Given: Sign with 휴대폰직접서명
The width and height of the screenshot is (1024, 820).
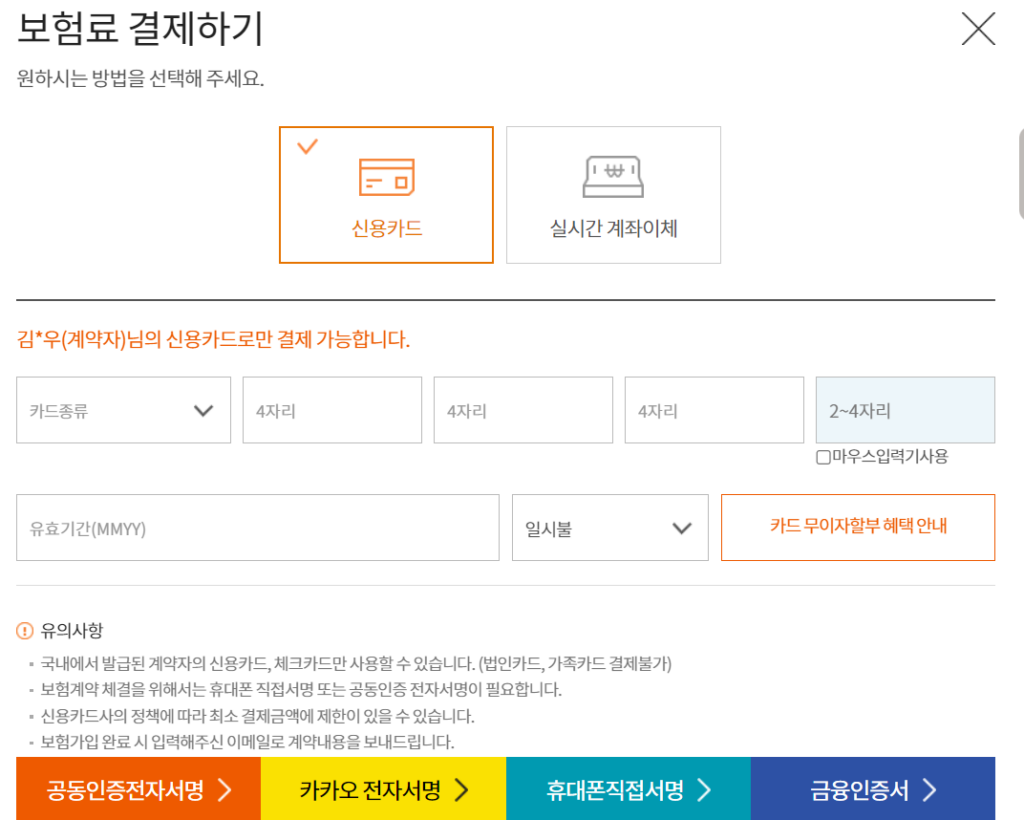Looking at the screenshot, I should [628, 791].
